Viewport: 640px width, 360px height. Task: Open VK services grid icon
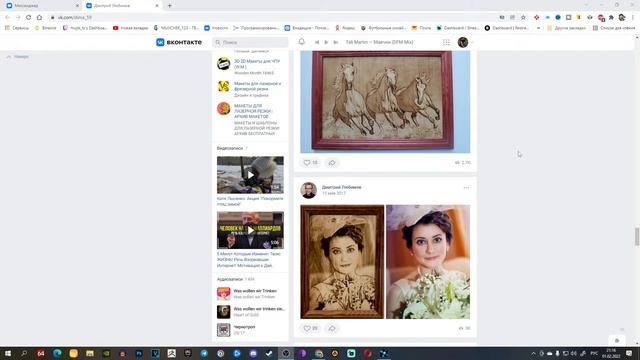447,42
